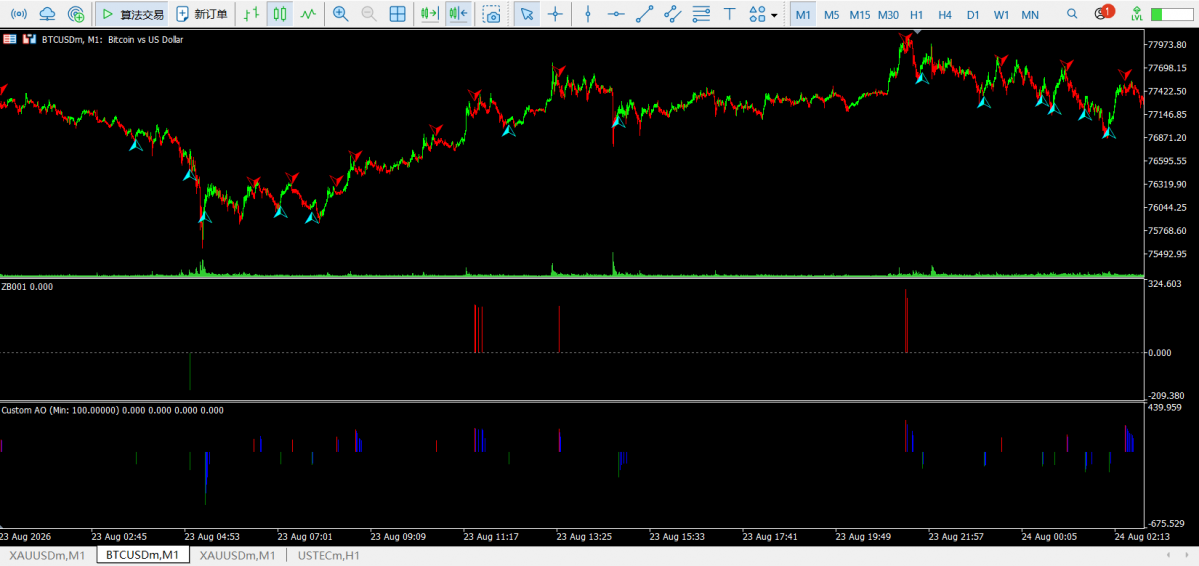Click the -209.380 ZB001 scale value
This screenshot has width=1199, height=566.
click(1165, 395)
